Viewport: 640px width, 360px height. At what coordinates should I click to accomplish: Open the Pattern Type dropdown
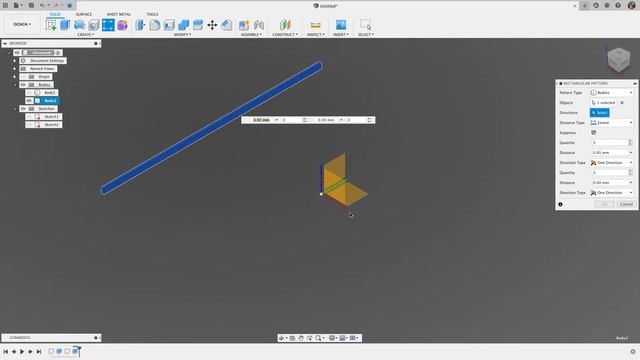pos(611,93)
